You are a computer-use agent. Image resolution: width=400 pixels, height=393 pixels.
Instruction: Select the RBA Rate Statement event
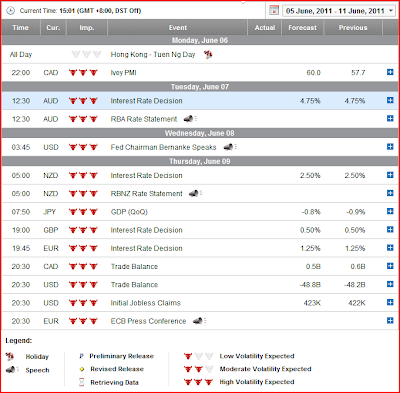click(144, 119)
